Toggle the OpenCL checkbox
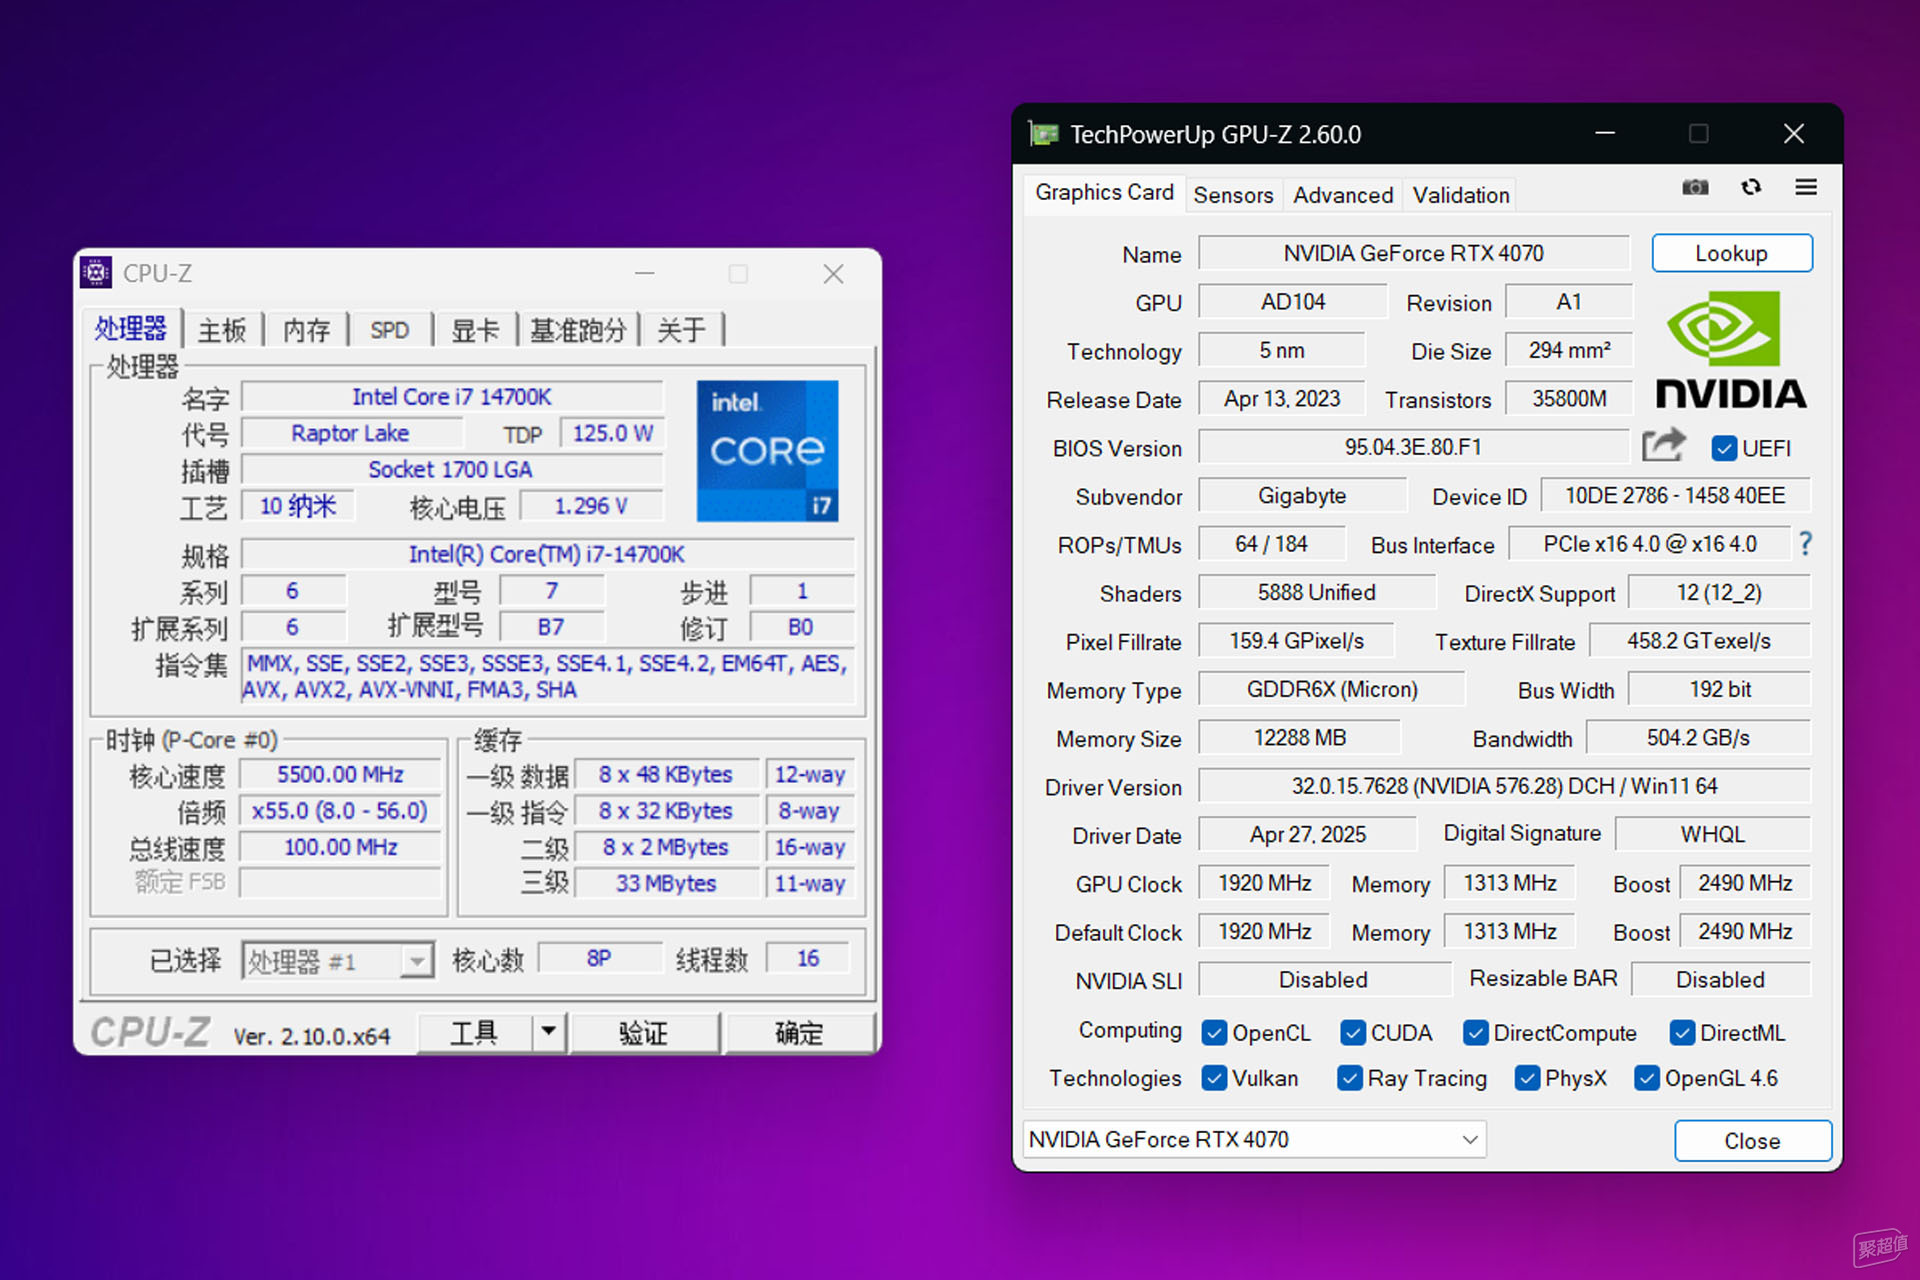1920x1280 pixels. coord(1214,1033)
